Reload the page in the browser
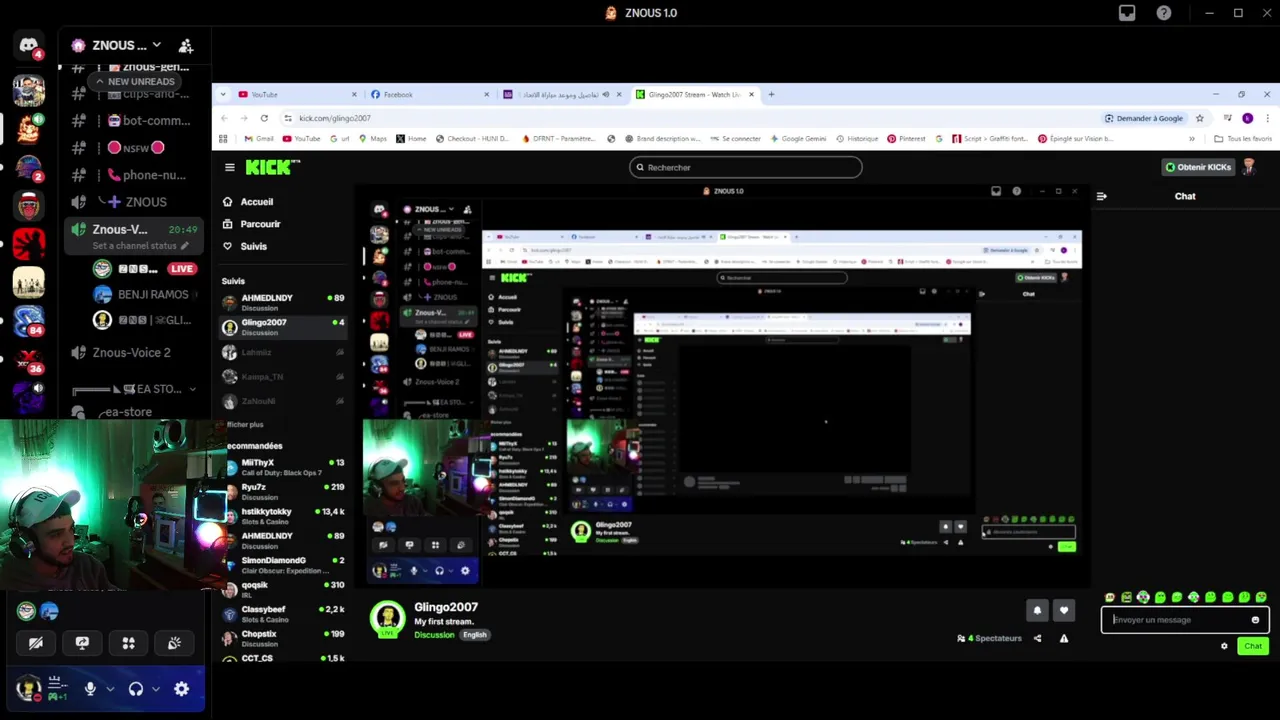 coord(264,118)
